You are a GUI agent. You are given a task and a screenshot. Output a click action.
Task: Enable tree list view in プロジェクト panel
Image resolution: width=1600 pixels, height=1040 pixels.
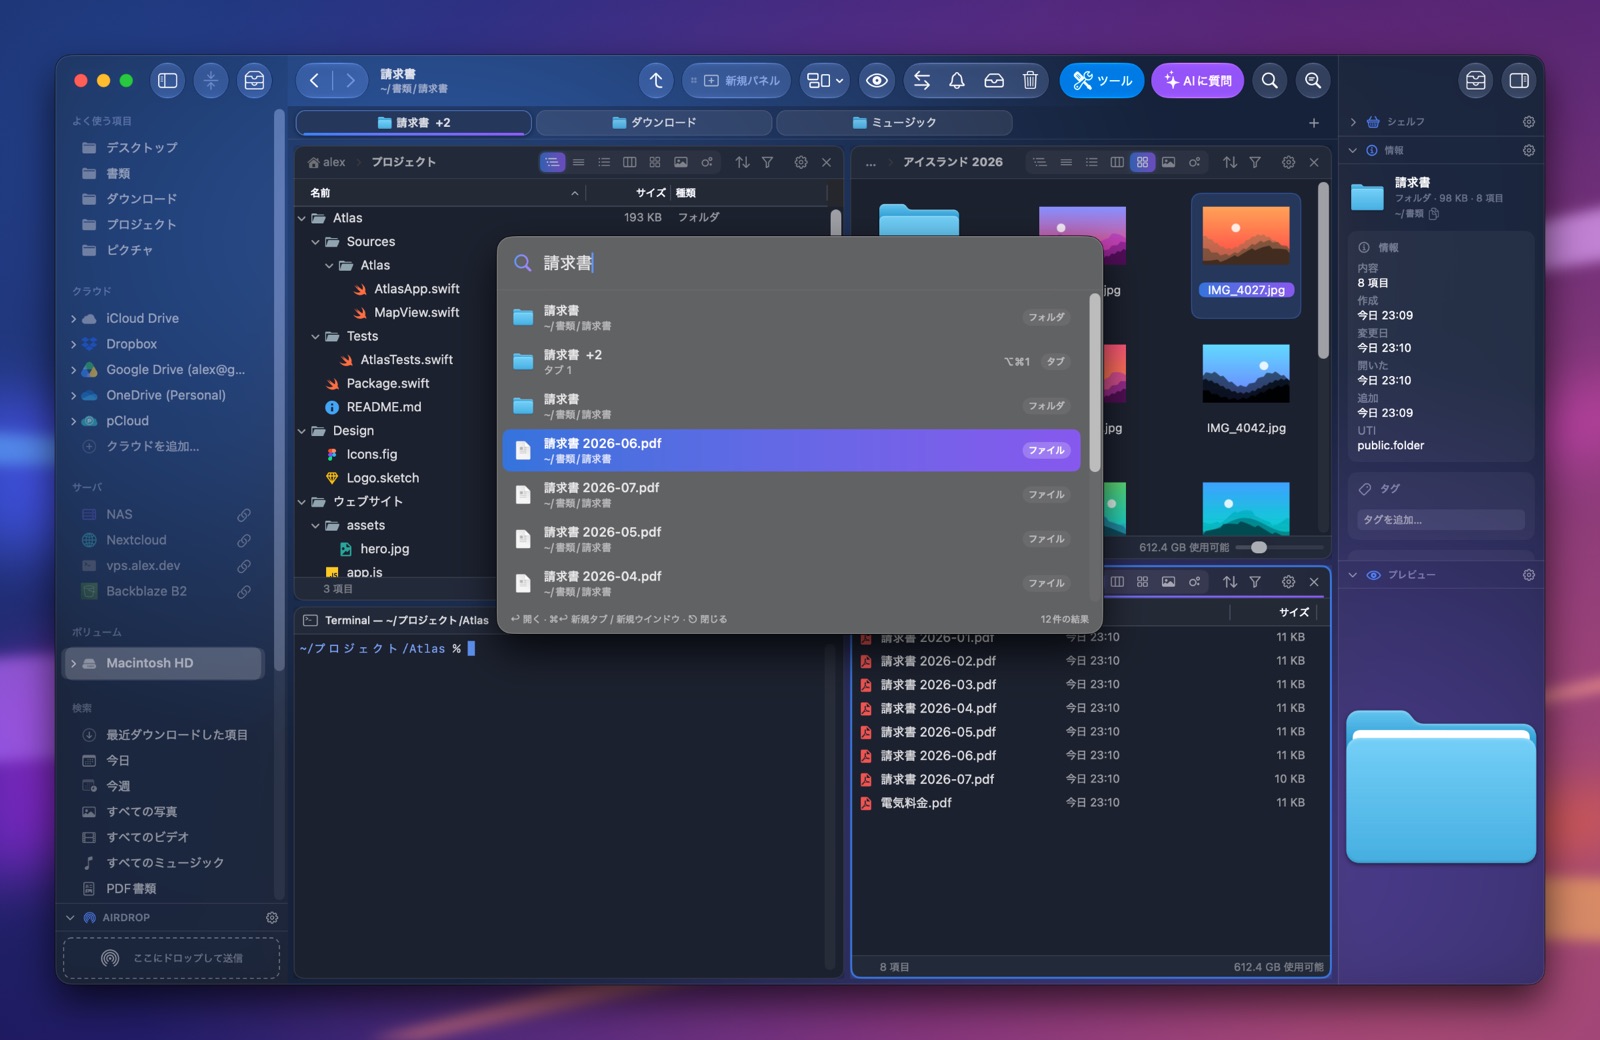click(x=552, y=162)
